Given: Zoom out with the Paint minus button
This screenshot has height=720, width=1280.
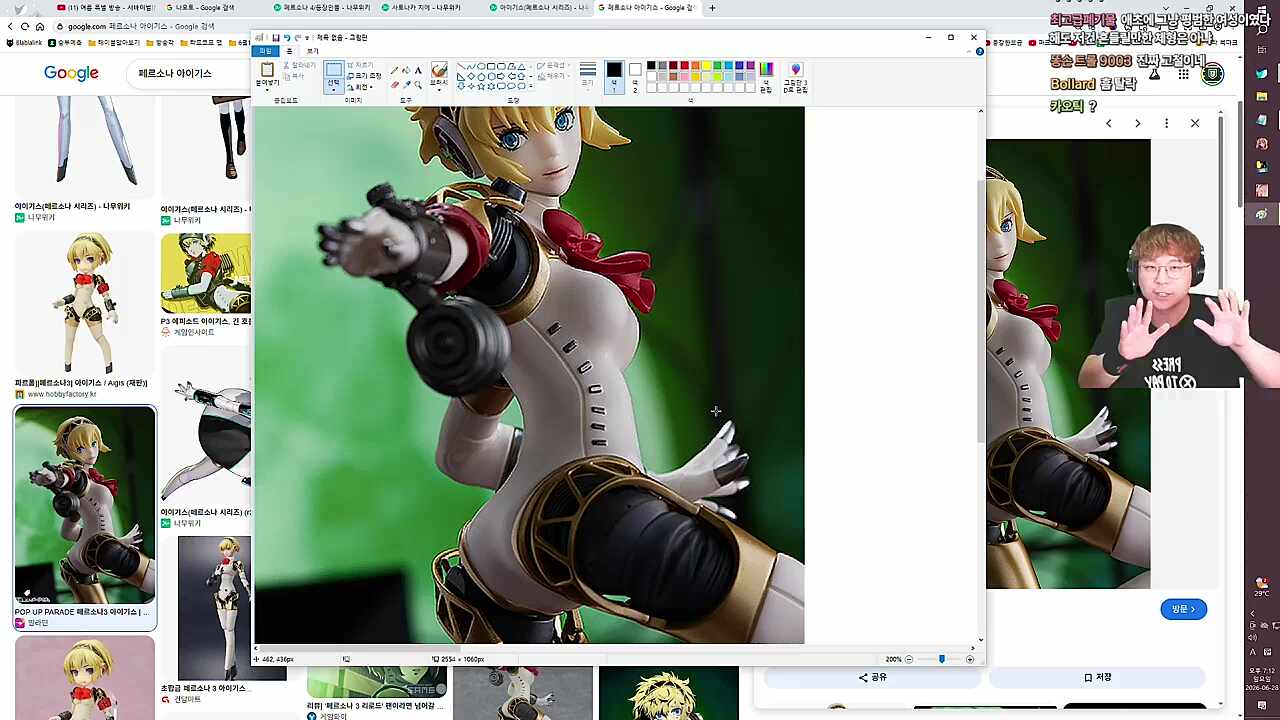Looking at the screenshot, I should [x=908, y=659].
